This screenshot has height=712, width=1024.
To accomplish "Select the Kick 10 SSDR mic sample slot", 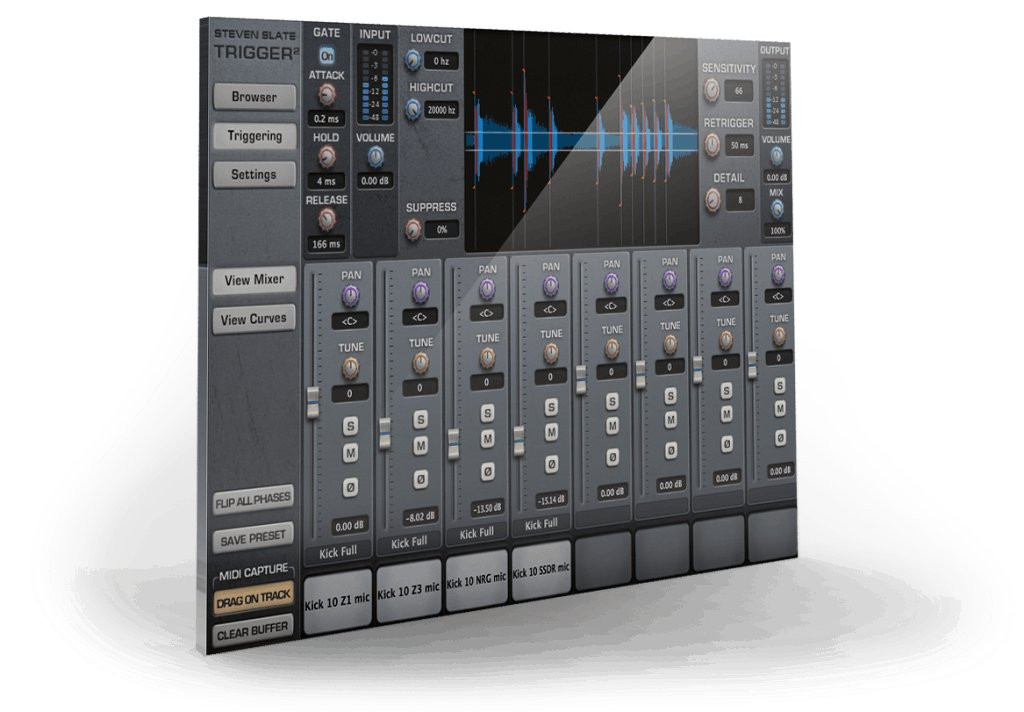I will coord(541,572).
